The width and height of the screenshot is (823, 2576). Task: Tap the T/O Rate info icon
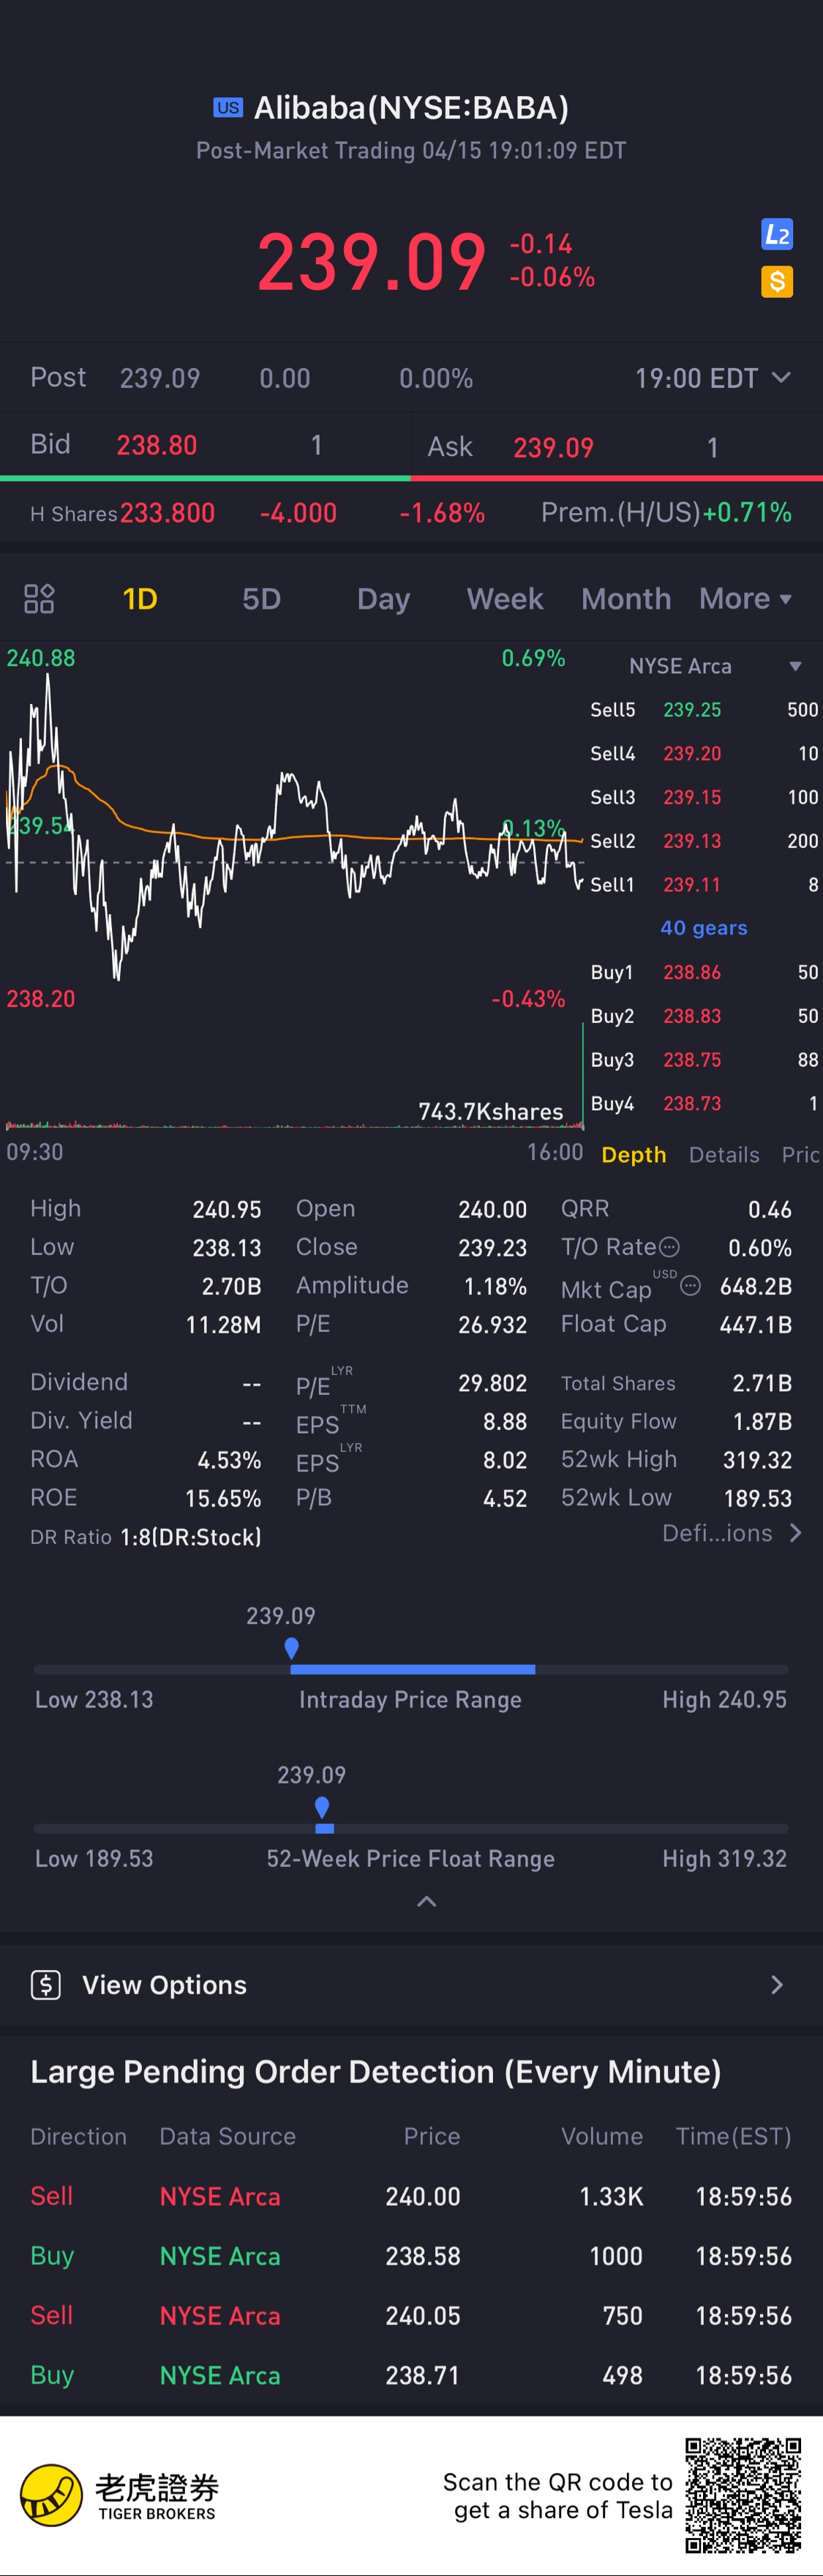click(670, 1247)
